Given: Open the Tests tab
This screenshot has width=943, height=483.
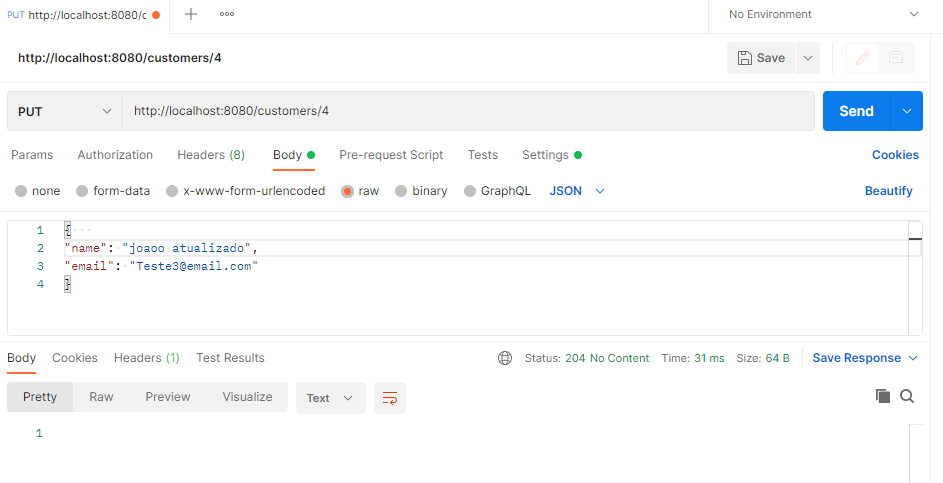Looking at the screenshot, I should [482, 155].
